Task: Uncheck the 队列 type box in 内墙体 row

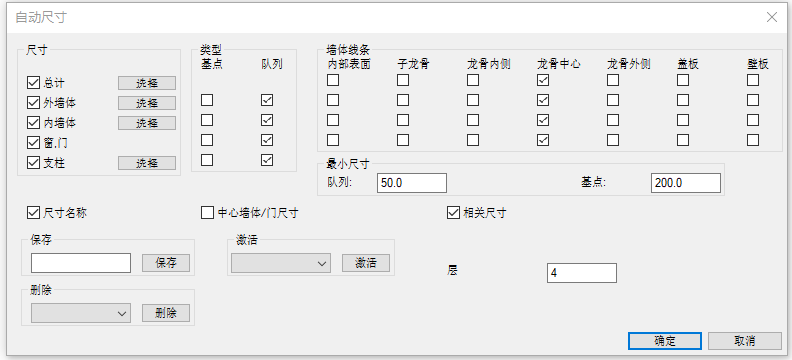Action: point(267,120)
